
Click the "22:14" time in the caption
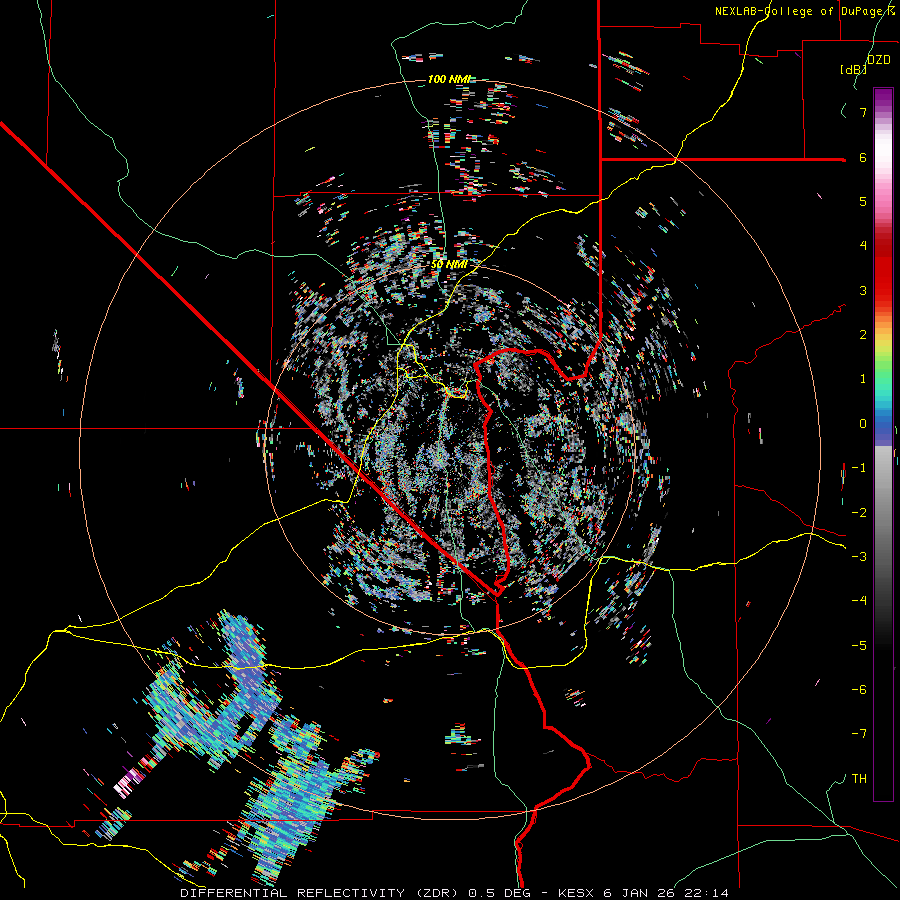click(708, 893)
